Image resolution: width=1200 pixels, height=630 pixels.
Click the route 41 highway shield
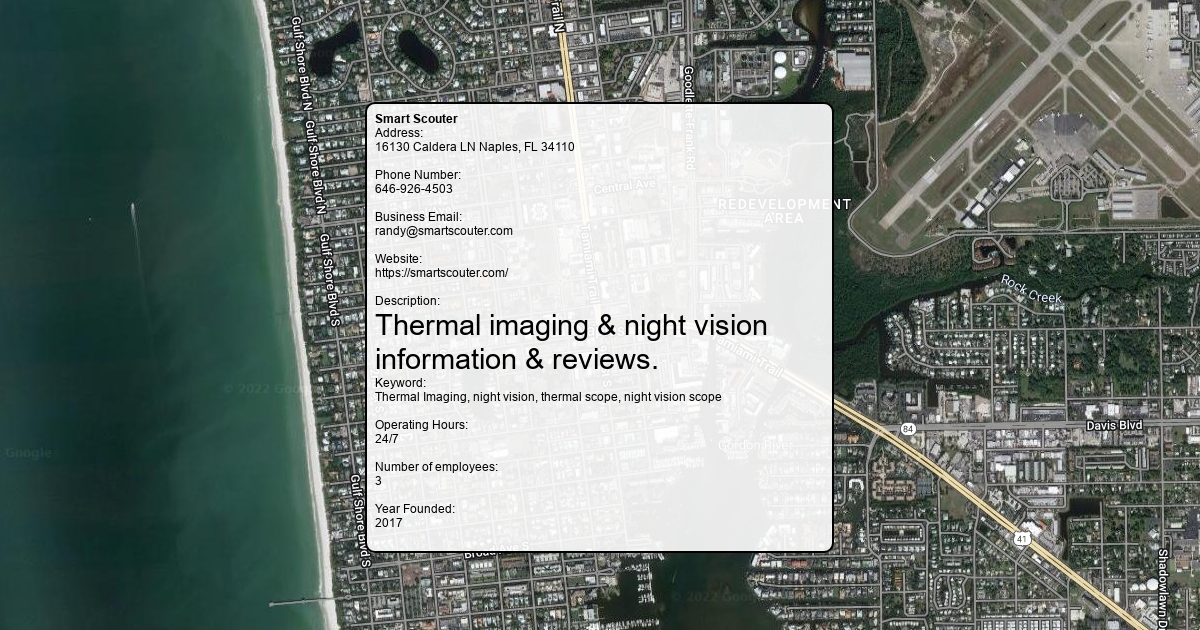click(x=1021, y=539)
